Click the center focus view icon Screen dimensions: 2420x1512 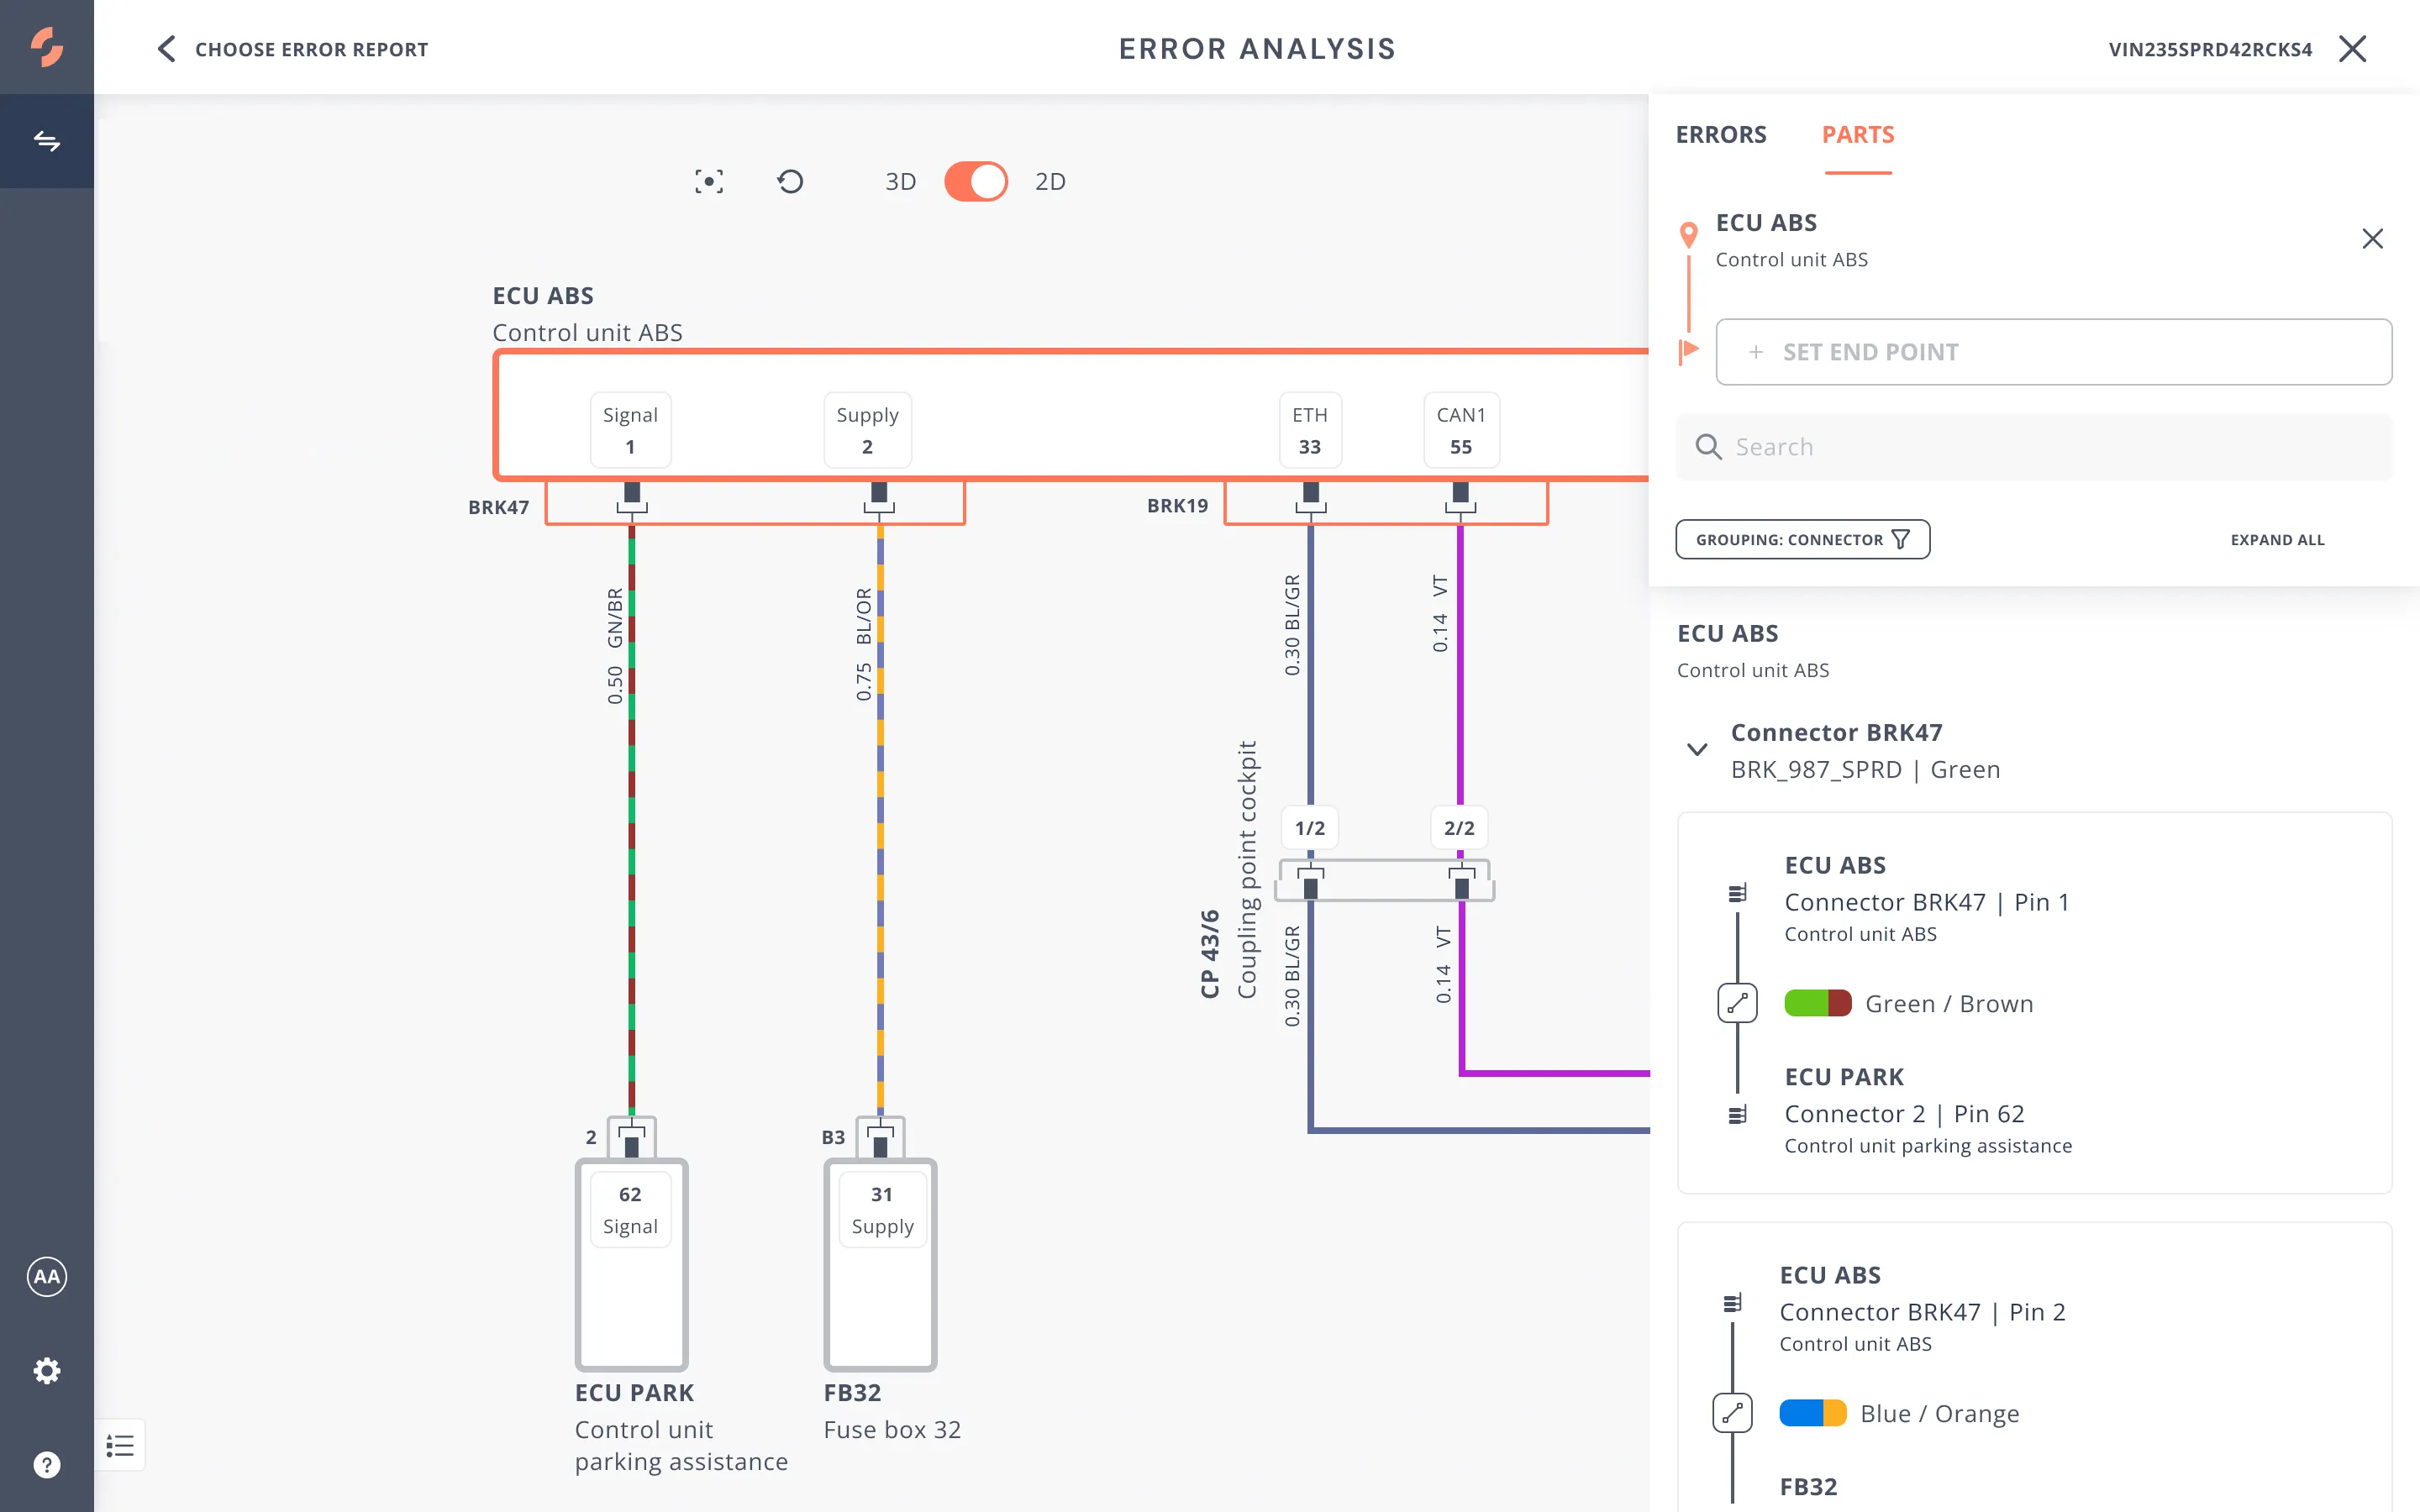(x=708, y=182)
